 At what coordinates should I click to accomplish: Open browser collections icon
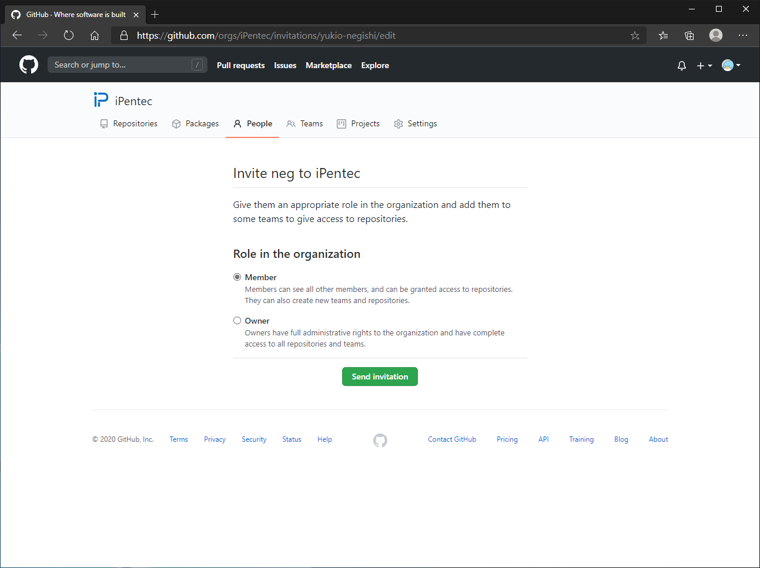[689, 35]
